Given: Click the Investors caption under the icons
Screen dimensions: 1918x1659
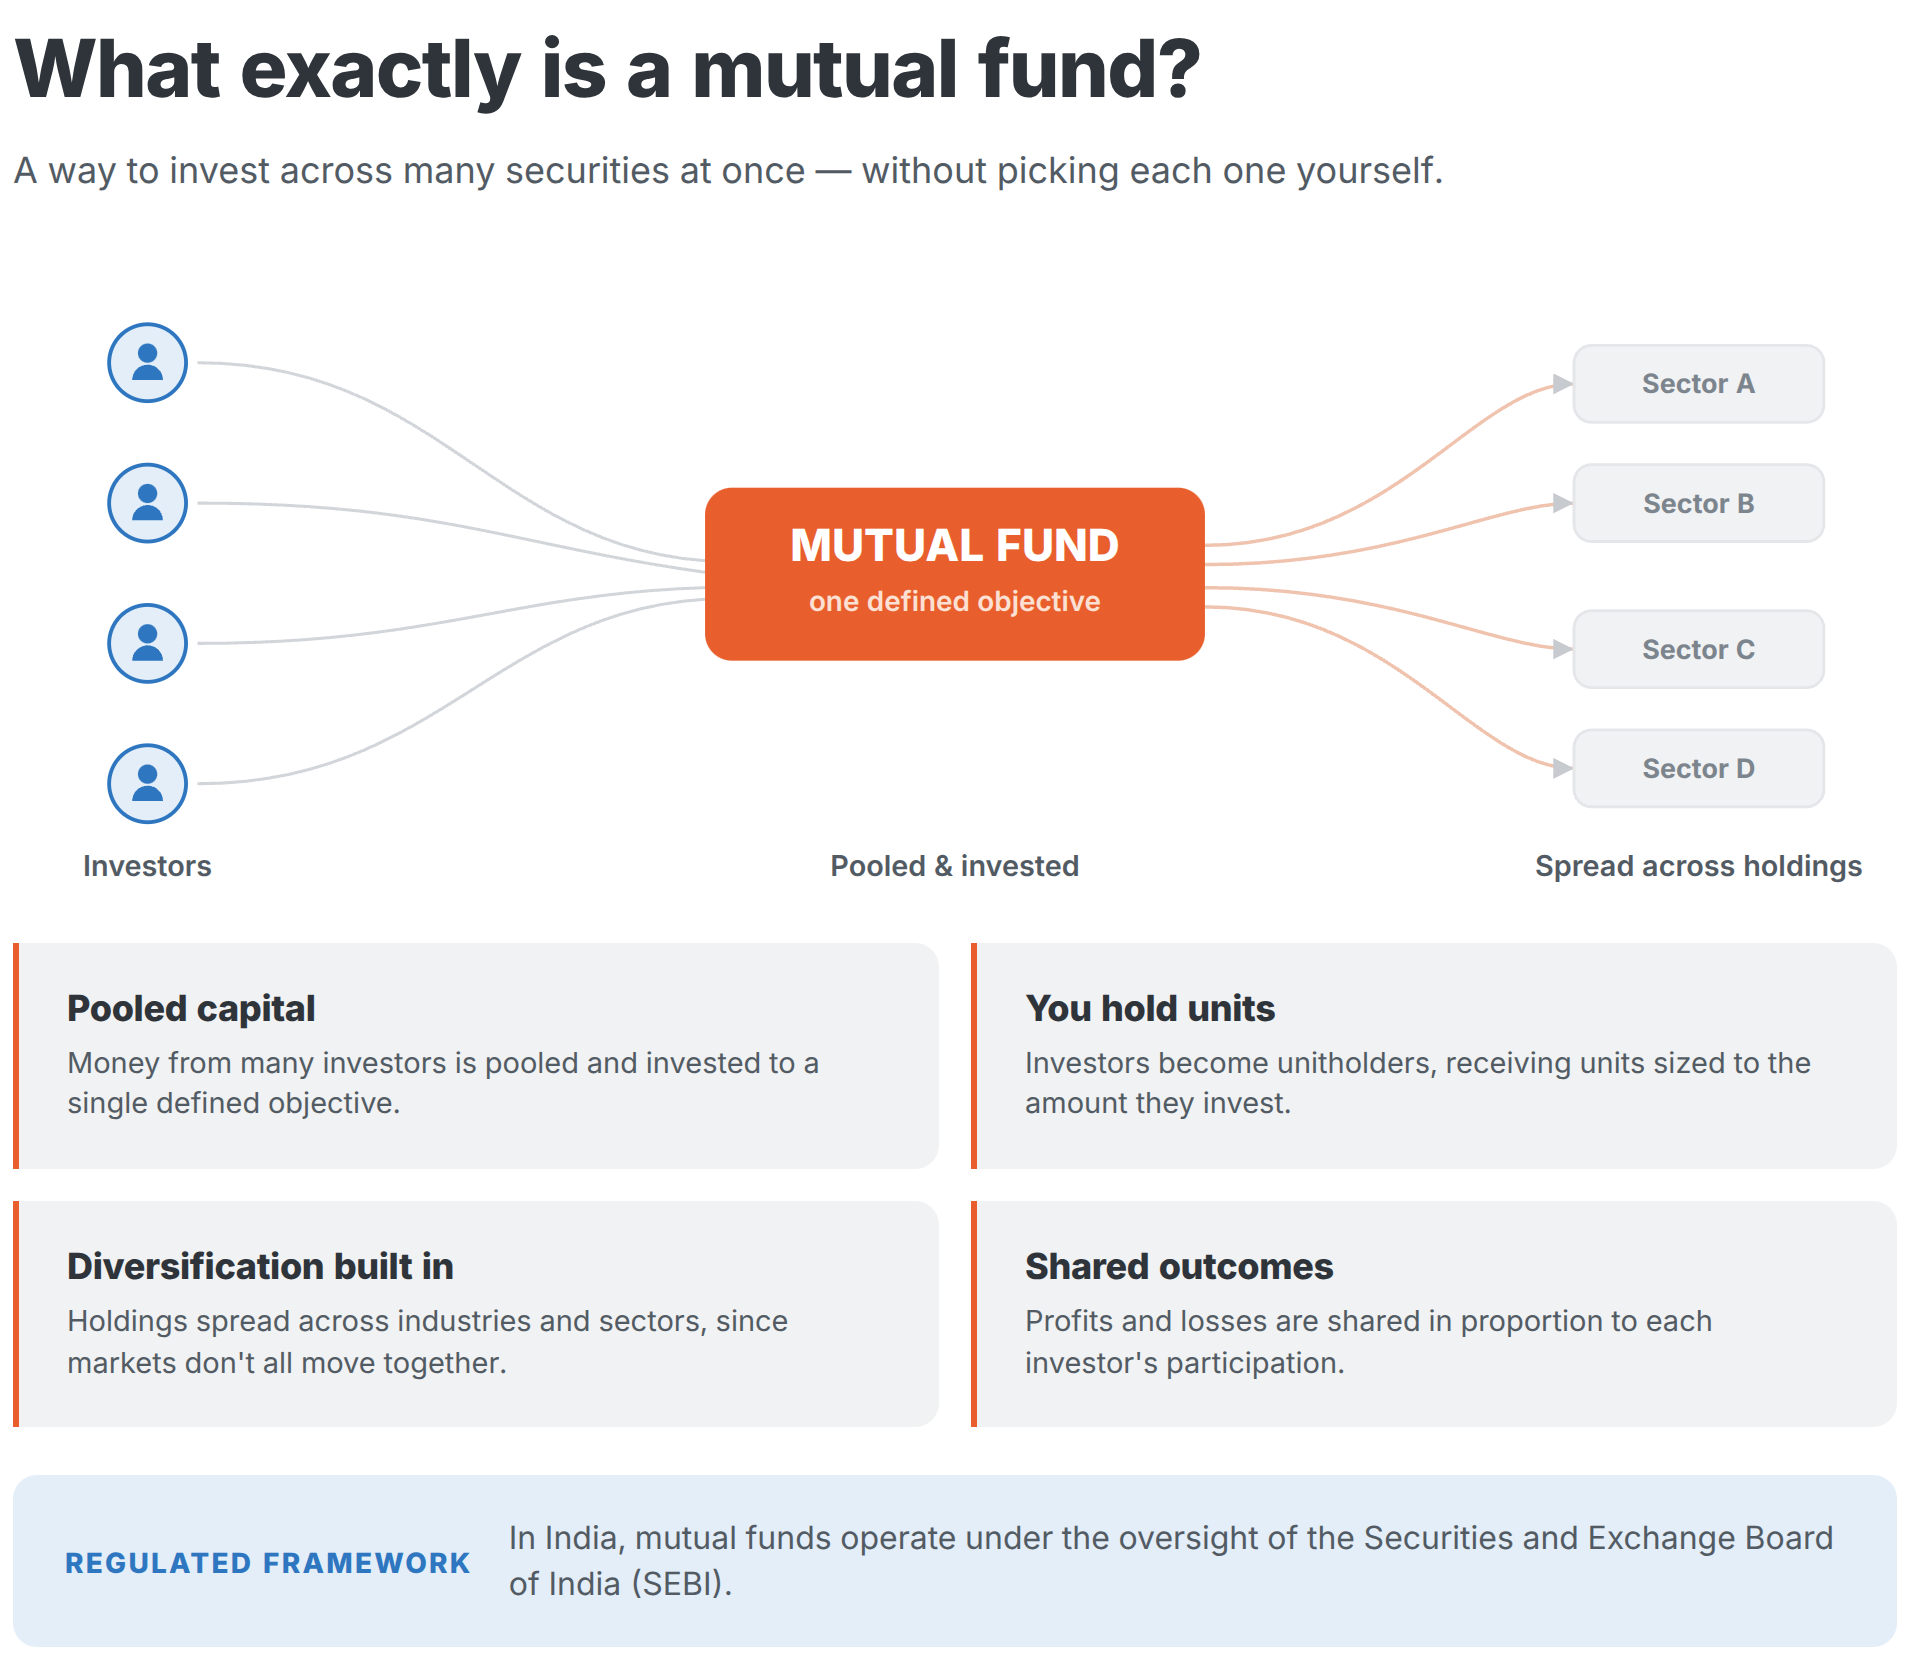Looking at the screenshot, I should 147,866.
